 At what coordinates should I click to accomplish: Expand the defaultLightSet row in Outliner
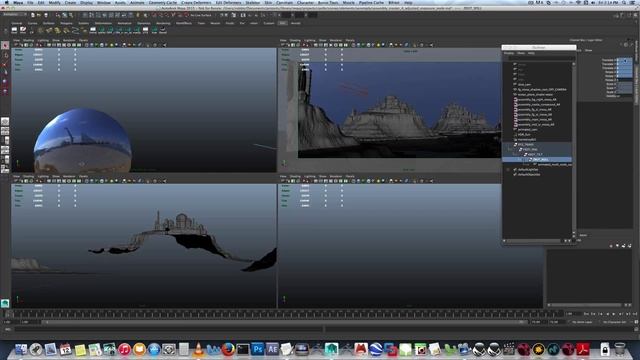tap(508, 169)
